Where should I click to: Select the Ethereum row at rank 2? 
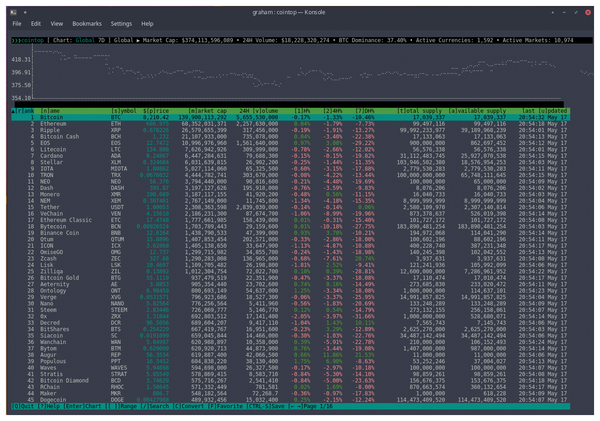(291, 124)
